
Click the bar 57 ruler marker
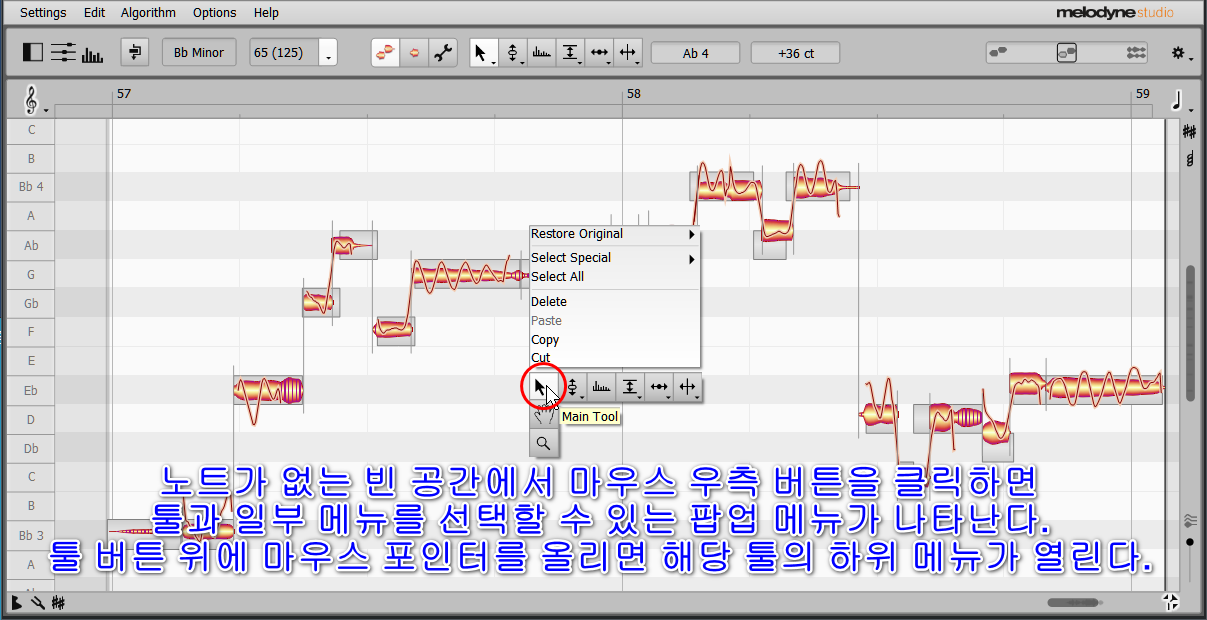click(124, 94)
